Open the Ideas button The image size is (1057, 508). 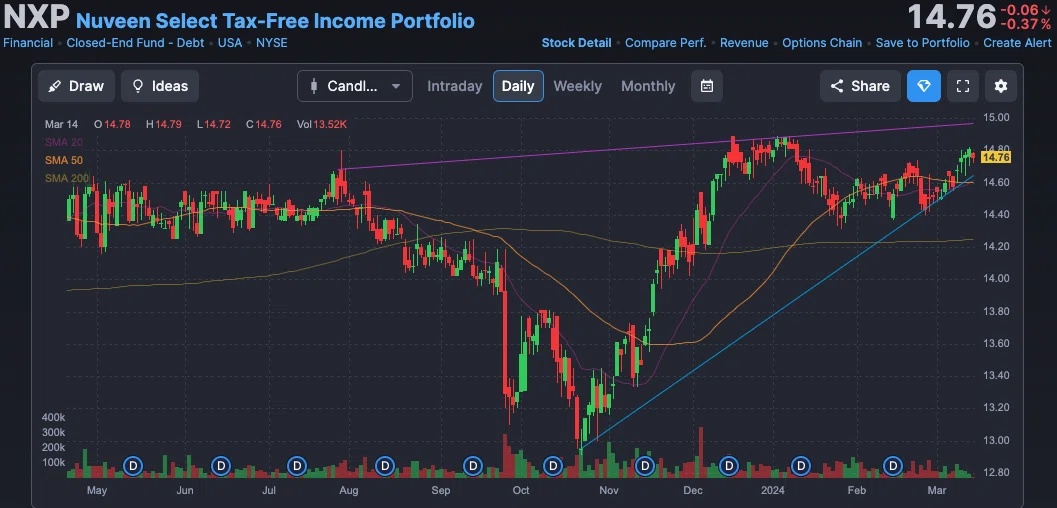(x=160, y=86)
